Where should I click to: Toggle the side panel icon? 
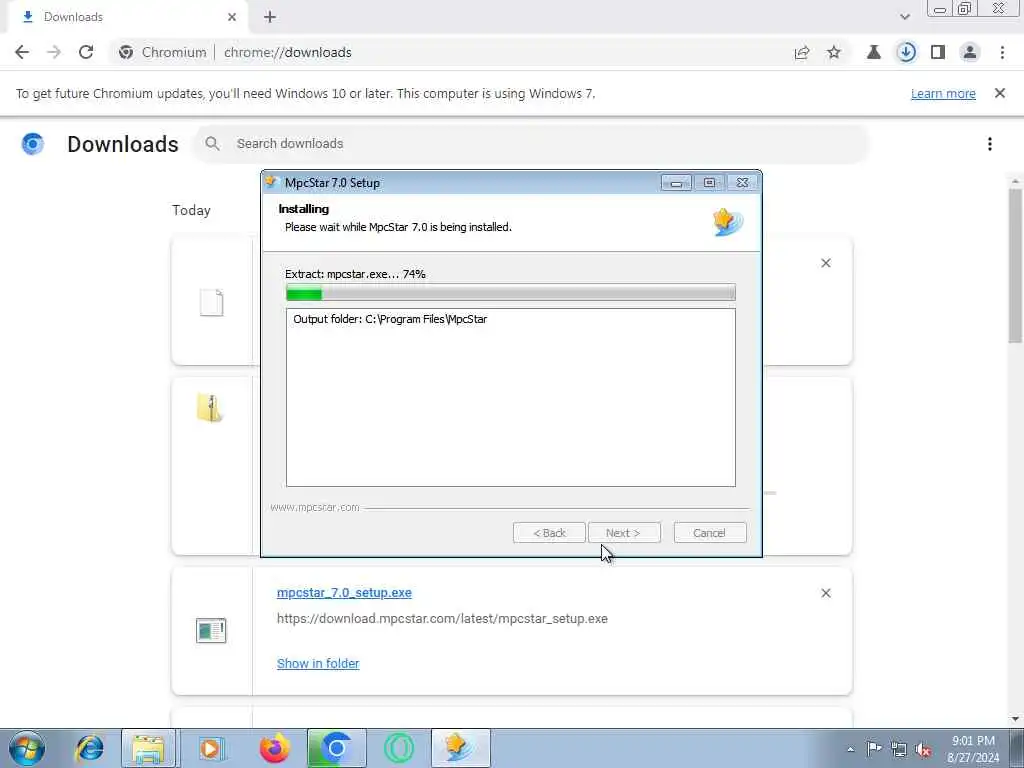pos(938,52)
